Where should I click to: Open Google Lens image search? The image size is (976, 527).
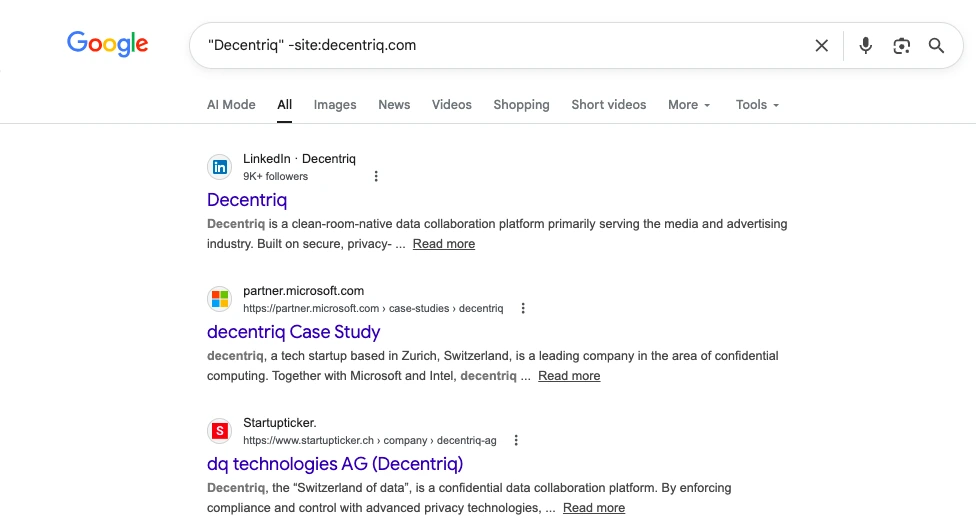[x=901, y=45]
